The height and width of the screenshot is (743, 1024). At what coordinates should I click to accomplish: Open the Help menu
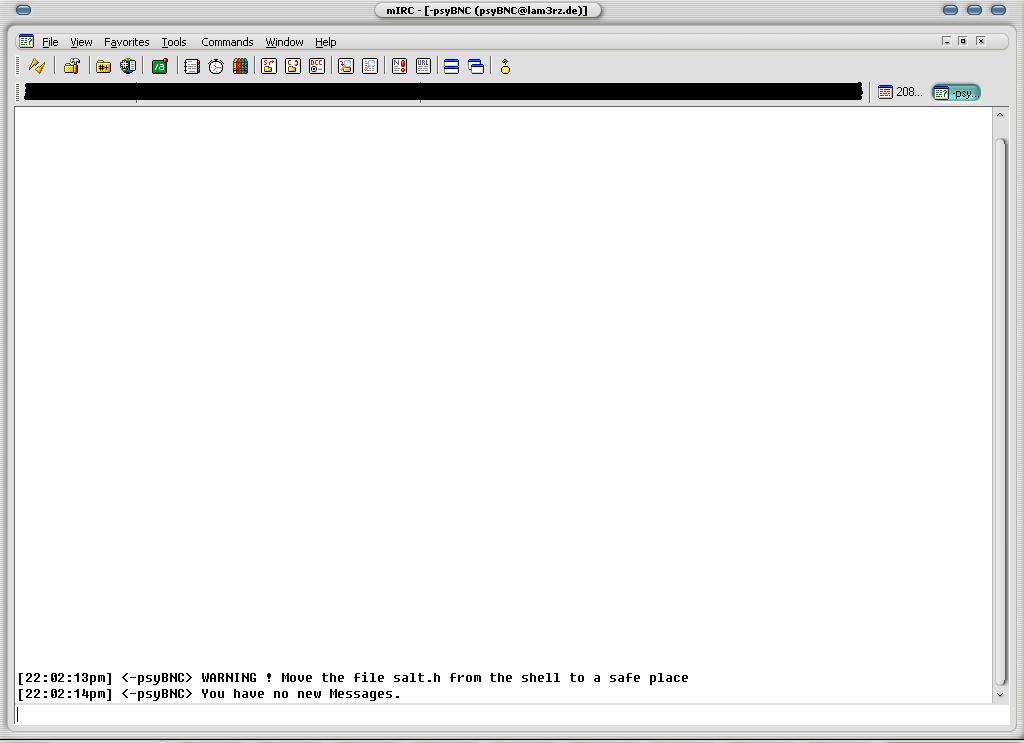pos(325,42)
